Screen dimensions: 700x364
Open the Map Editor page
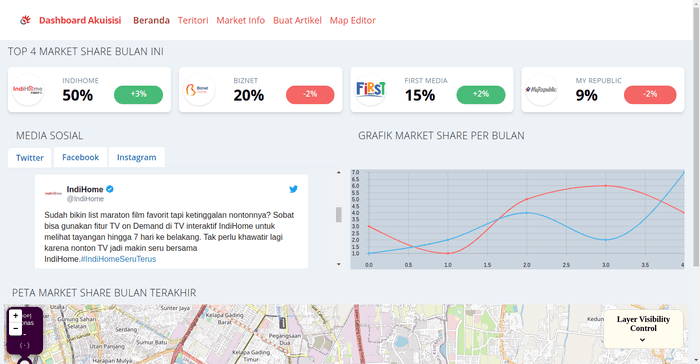tap(353, 20)
